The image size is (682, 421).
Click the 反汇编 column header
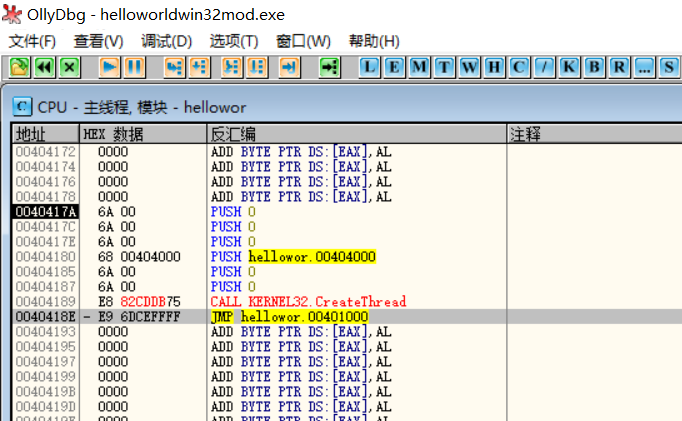pyautogui.click(x=357, y=134)
